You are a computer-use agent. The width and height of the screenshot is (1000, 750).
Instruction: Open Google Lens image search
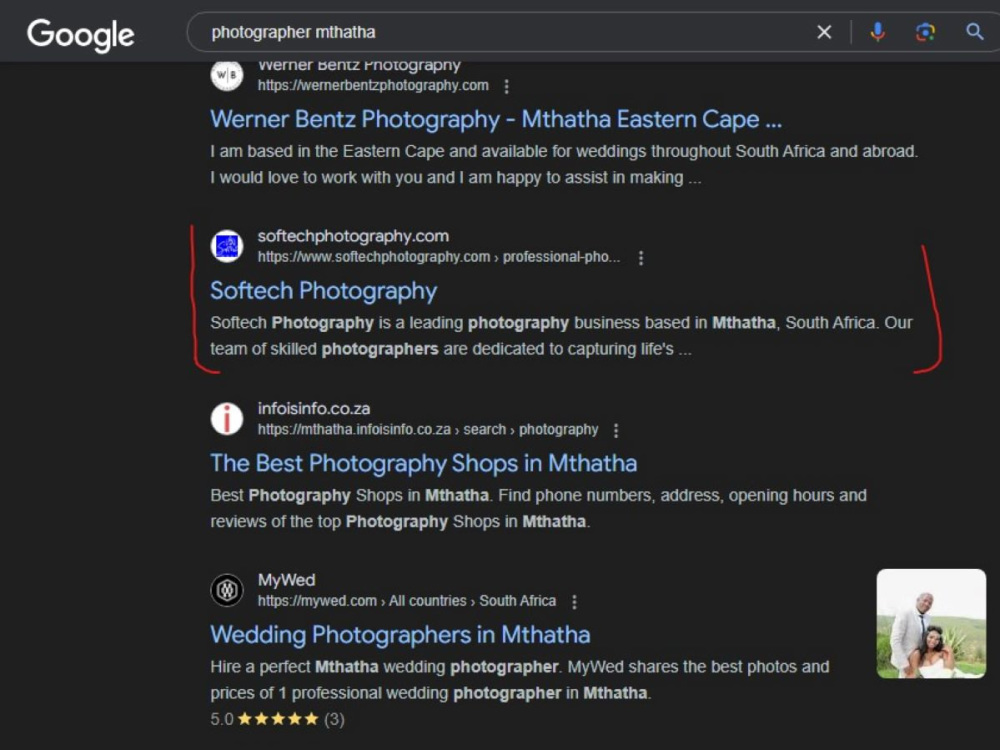(x=925, y=32)
